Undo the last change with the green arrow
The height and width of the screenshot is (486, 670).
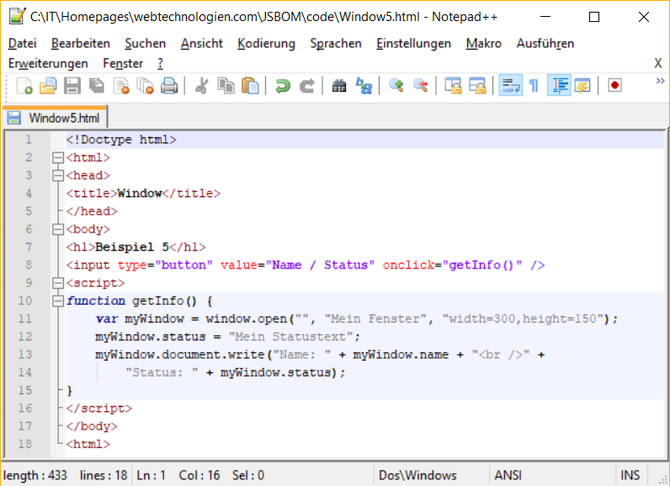click(x=282, y=86)
